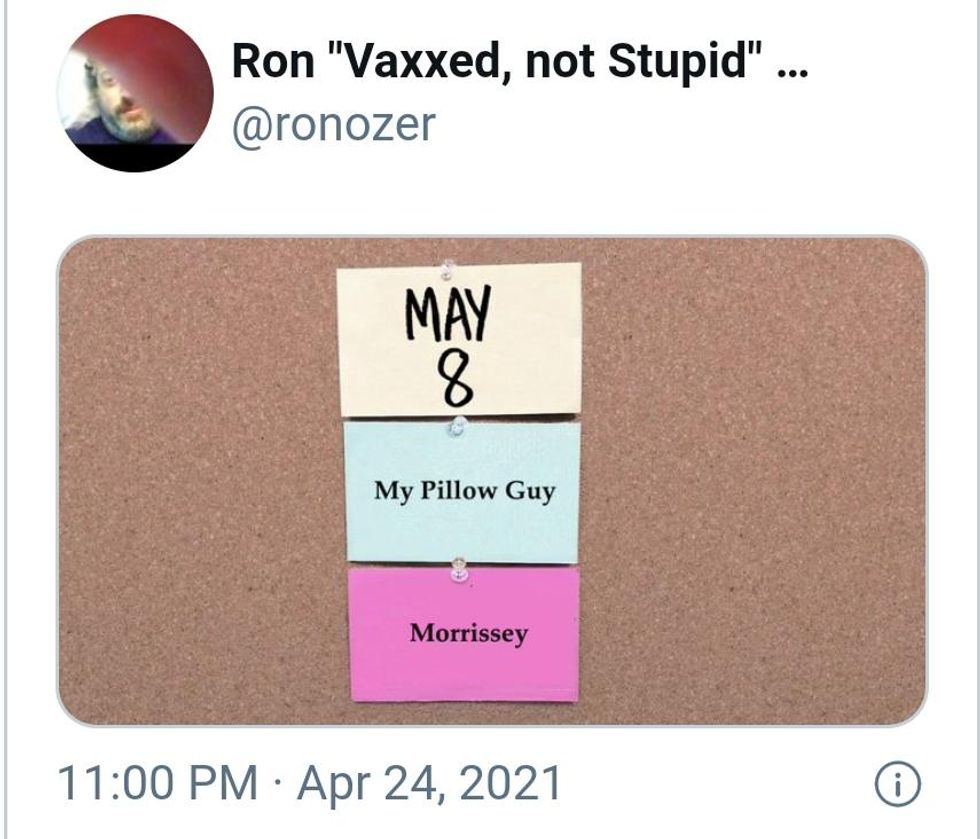Open Ron's profile picture avatar
Viewport: 980px width, 839px height.
(135, 92)
